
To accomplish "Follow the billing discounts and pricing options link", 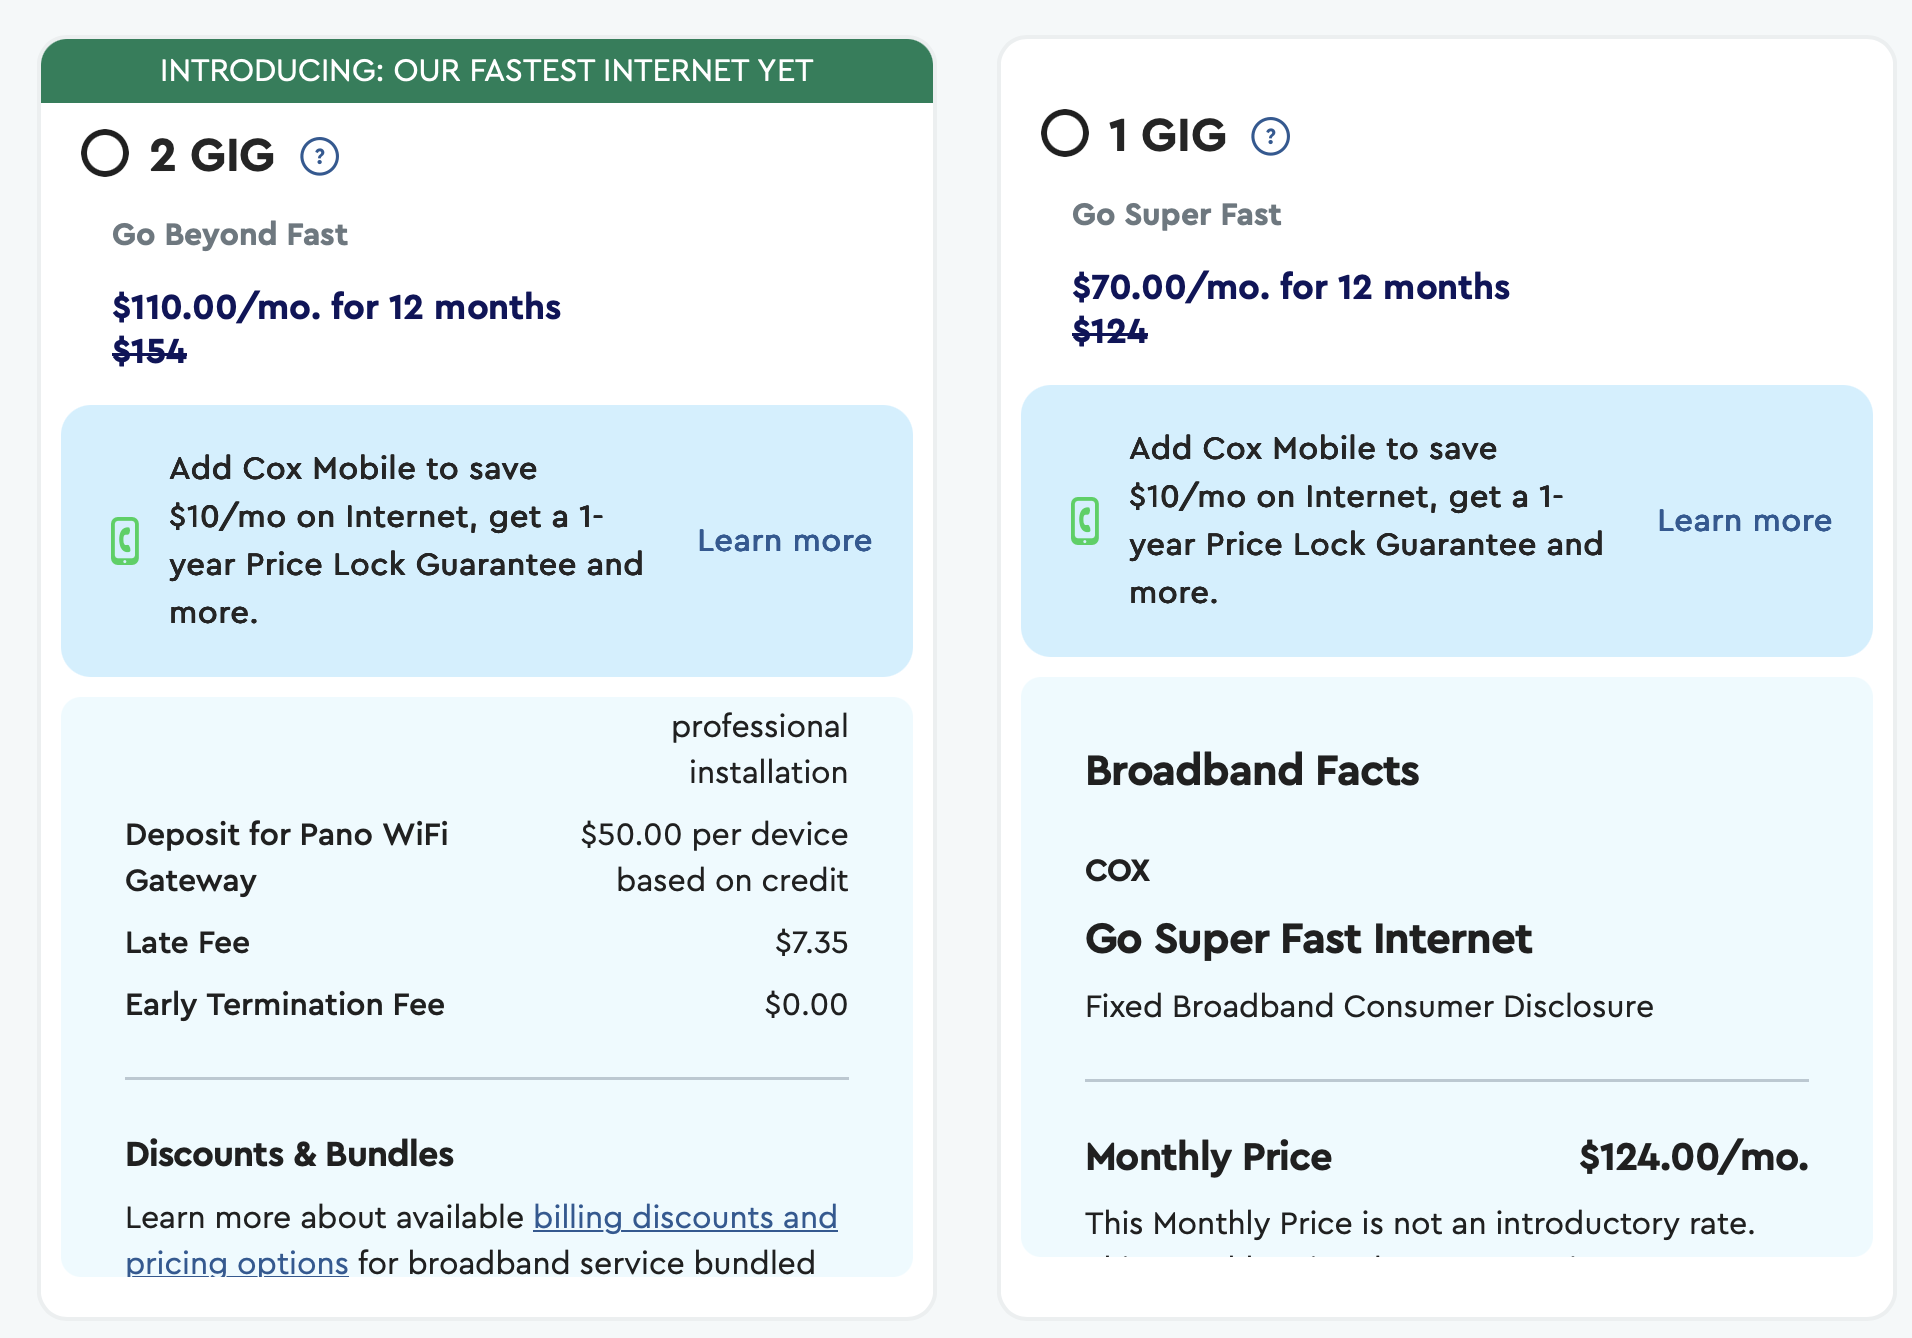I will [684, 1218].
